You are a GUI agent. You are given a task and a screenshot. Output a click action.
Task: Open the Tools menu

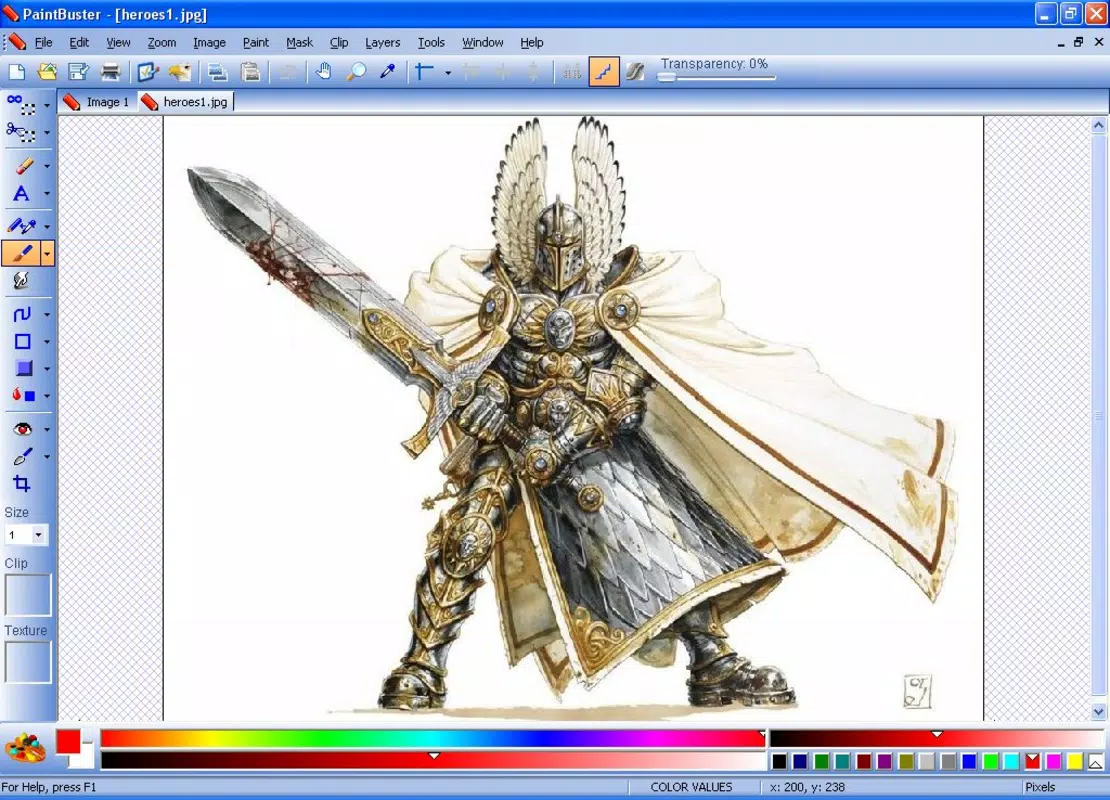click(x=431, y=42)
